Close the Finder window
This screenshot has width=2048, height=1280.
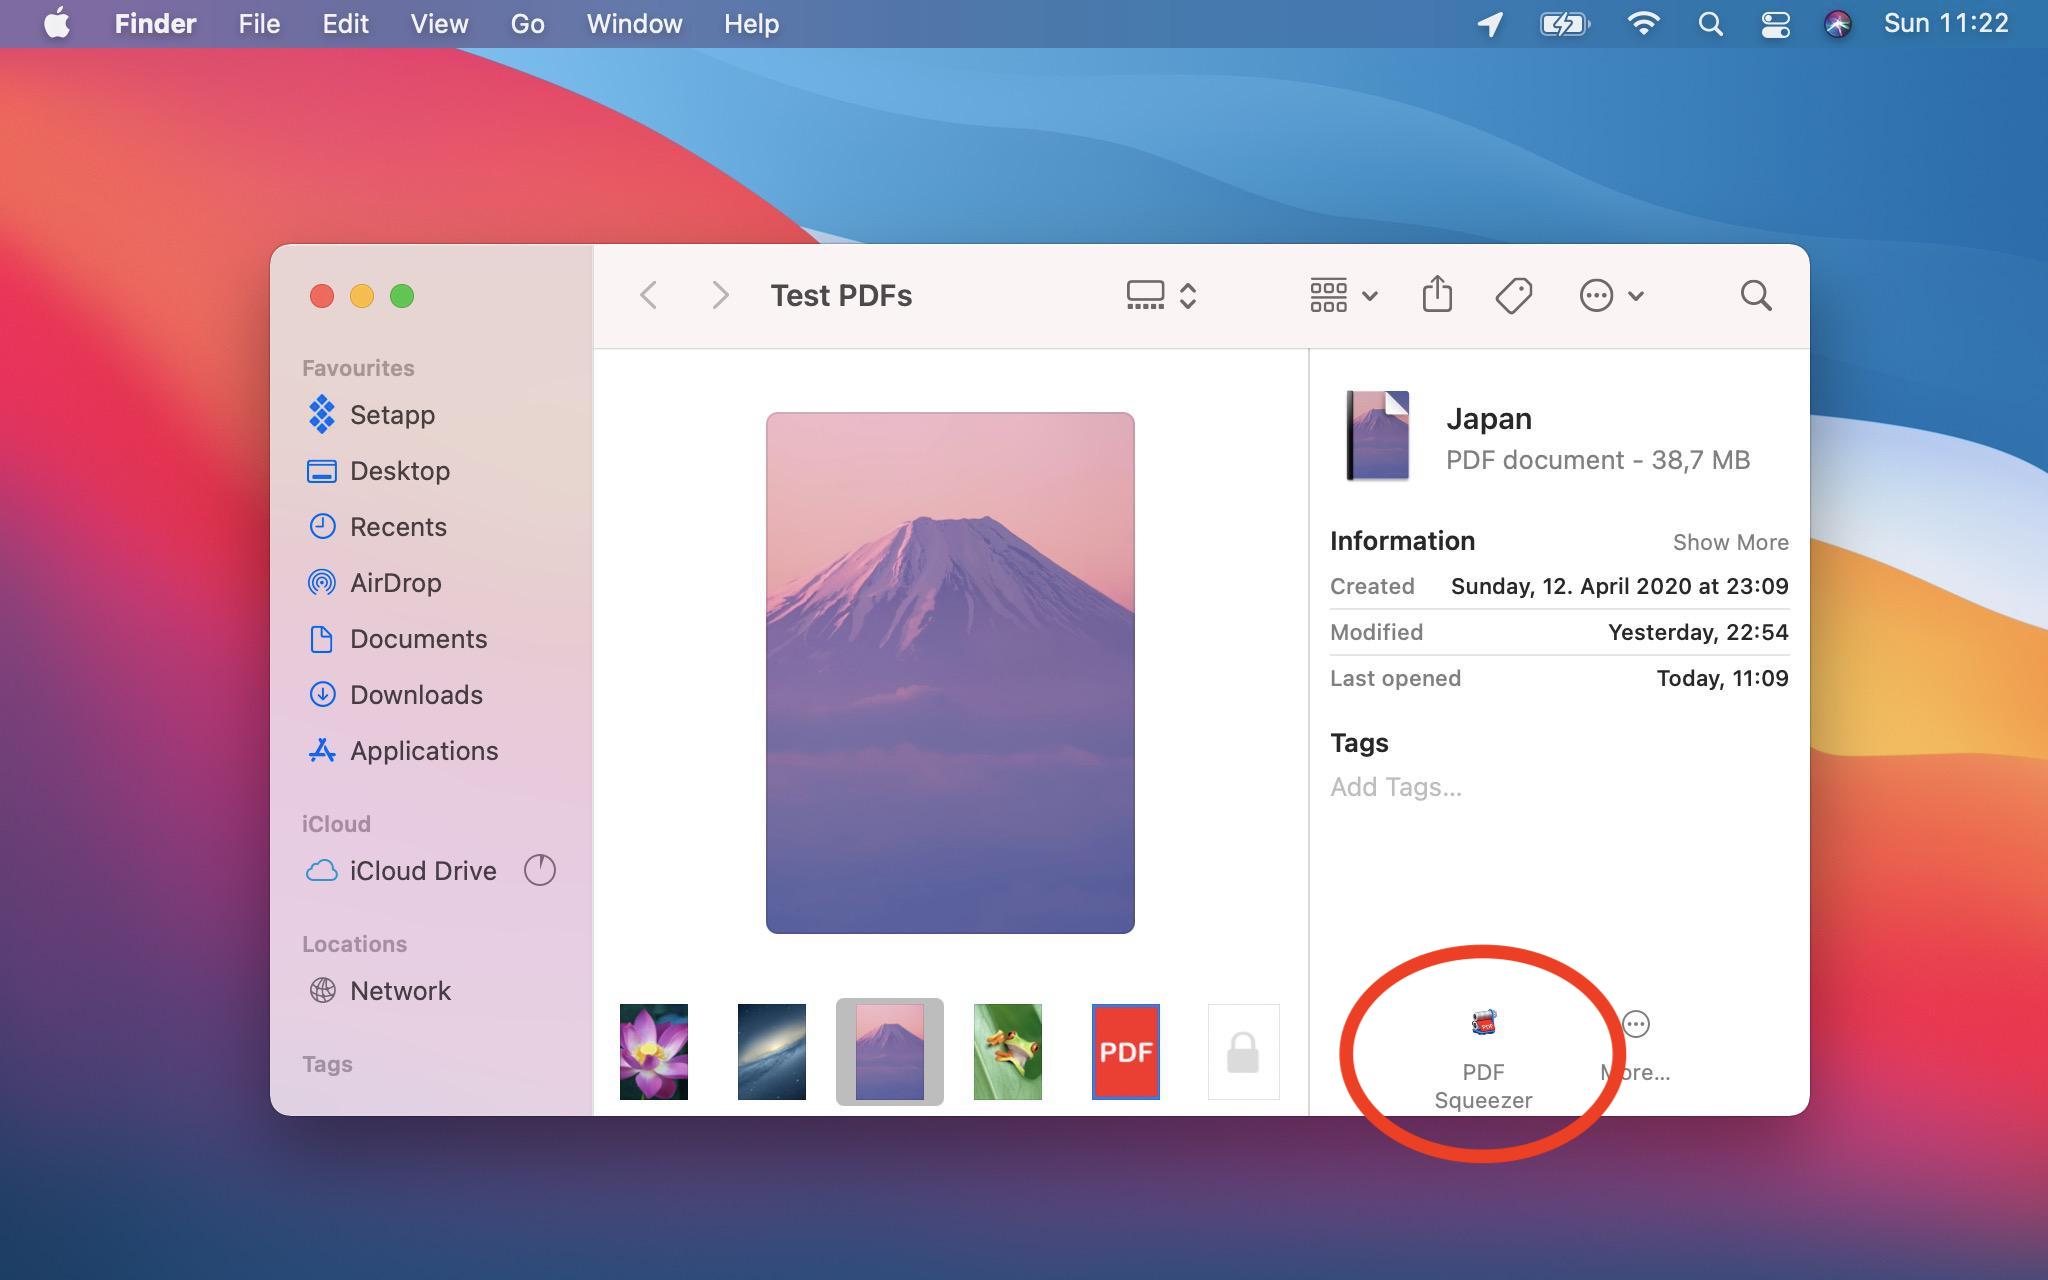point(322,296)
